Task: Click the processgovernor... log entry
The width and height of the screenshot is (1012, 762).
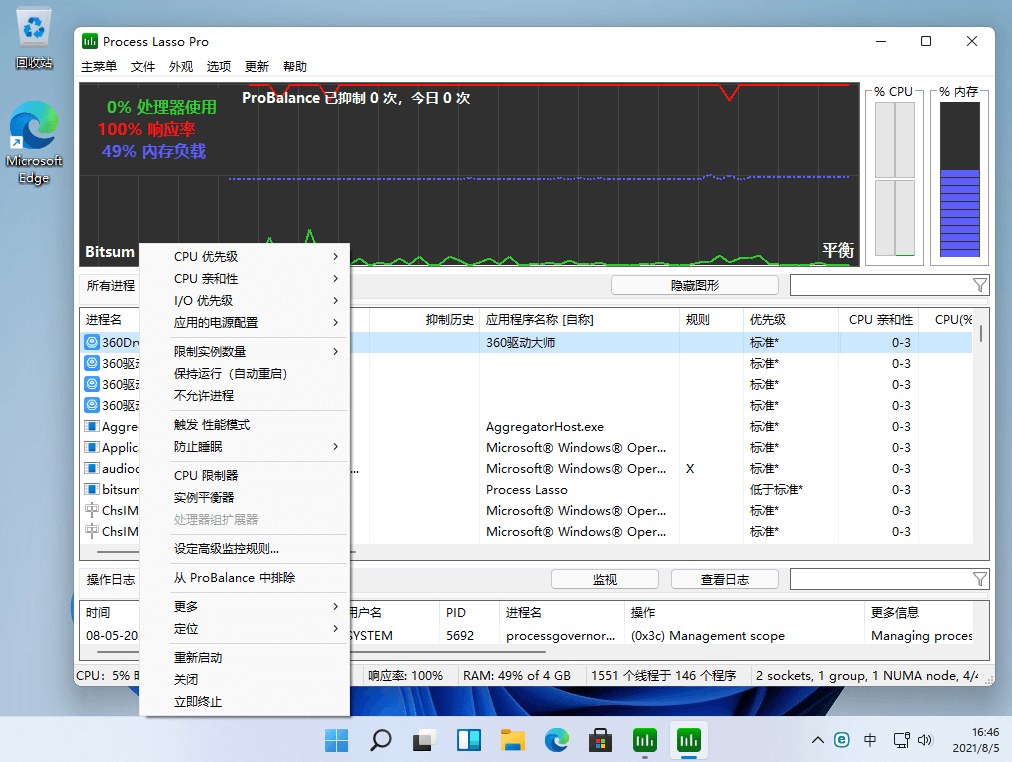Action: [560, 636]
